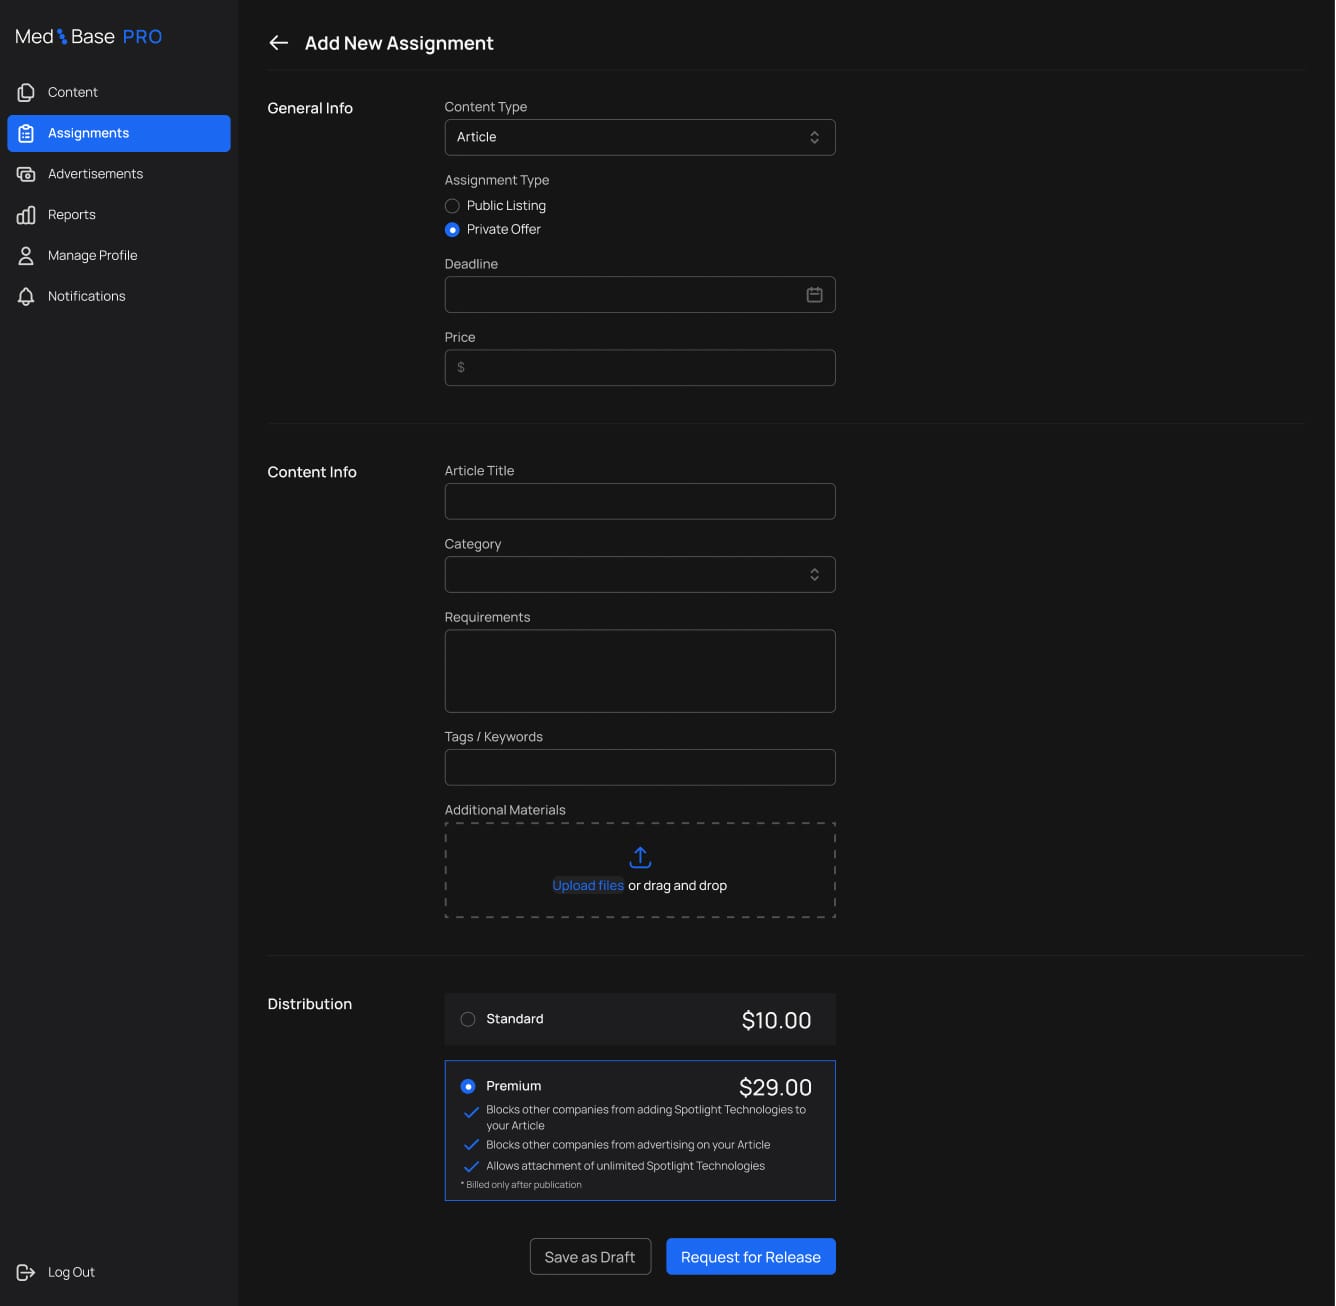The width and height of the screenshot is (1336, 1306).
Task: Open the Category dropdown
Action: click(640, 575)
